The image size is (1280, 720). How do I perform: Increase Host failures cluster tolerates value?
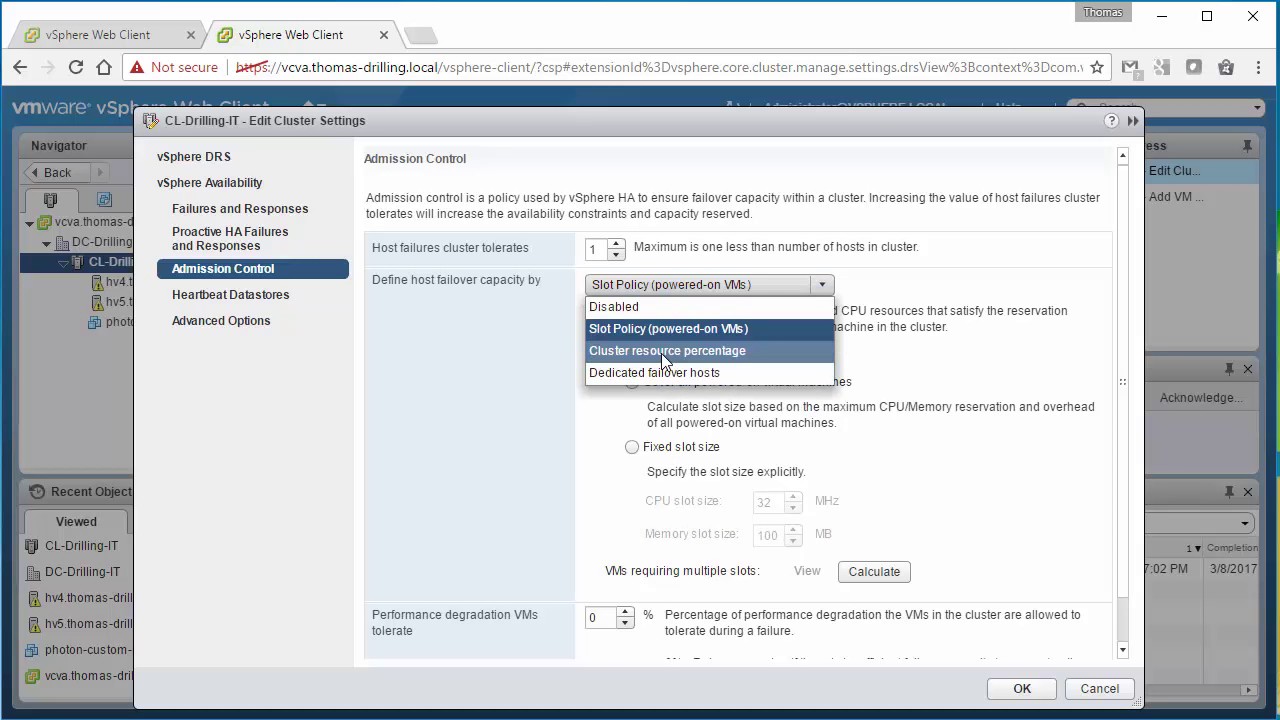616,243
